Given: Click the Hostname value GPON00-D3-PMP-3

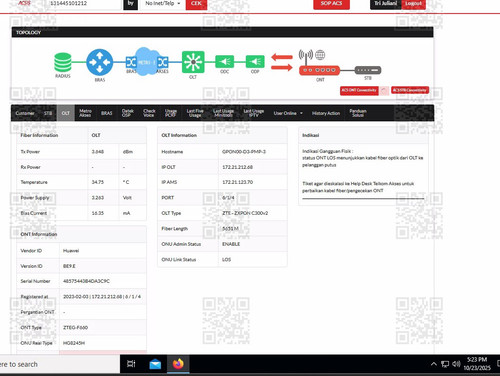Looking at the screenshot, I should pos(244,152).
